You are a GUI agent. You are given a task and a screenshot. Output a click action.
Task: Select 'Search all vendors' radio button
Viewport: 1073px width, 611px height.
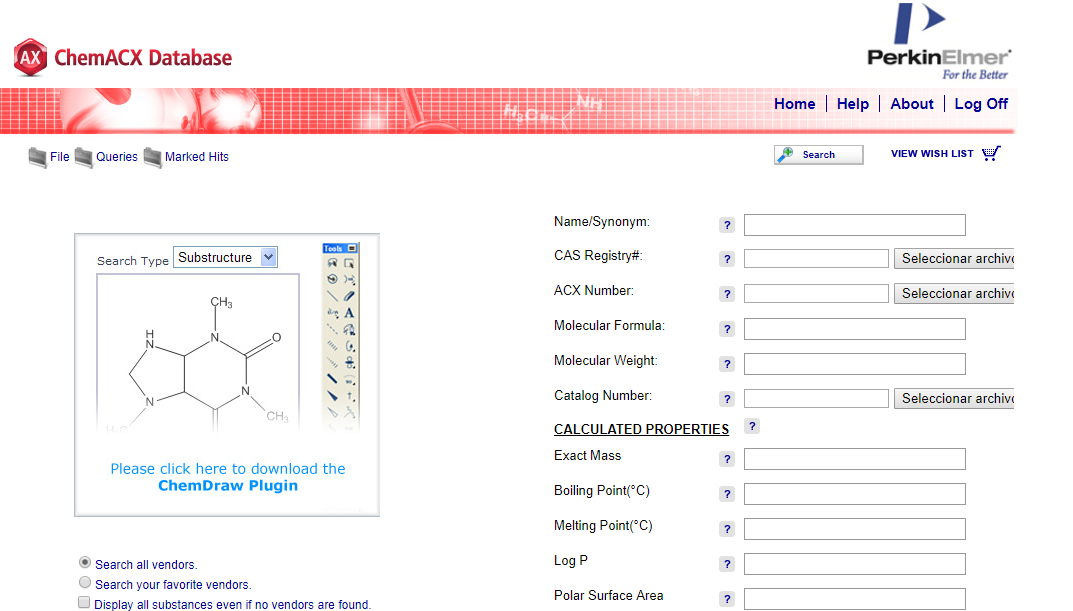tap(85, 563)
